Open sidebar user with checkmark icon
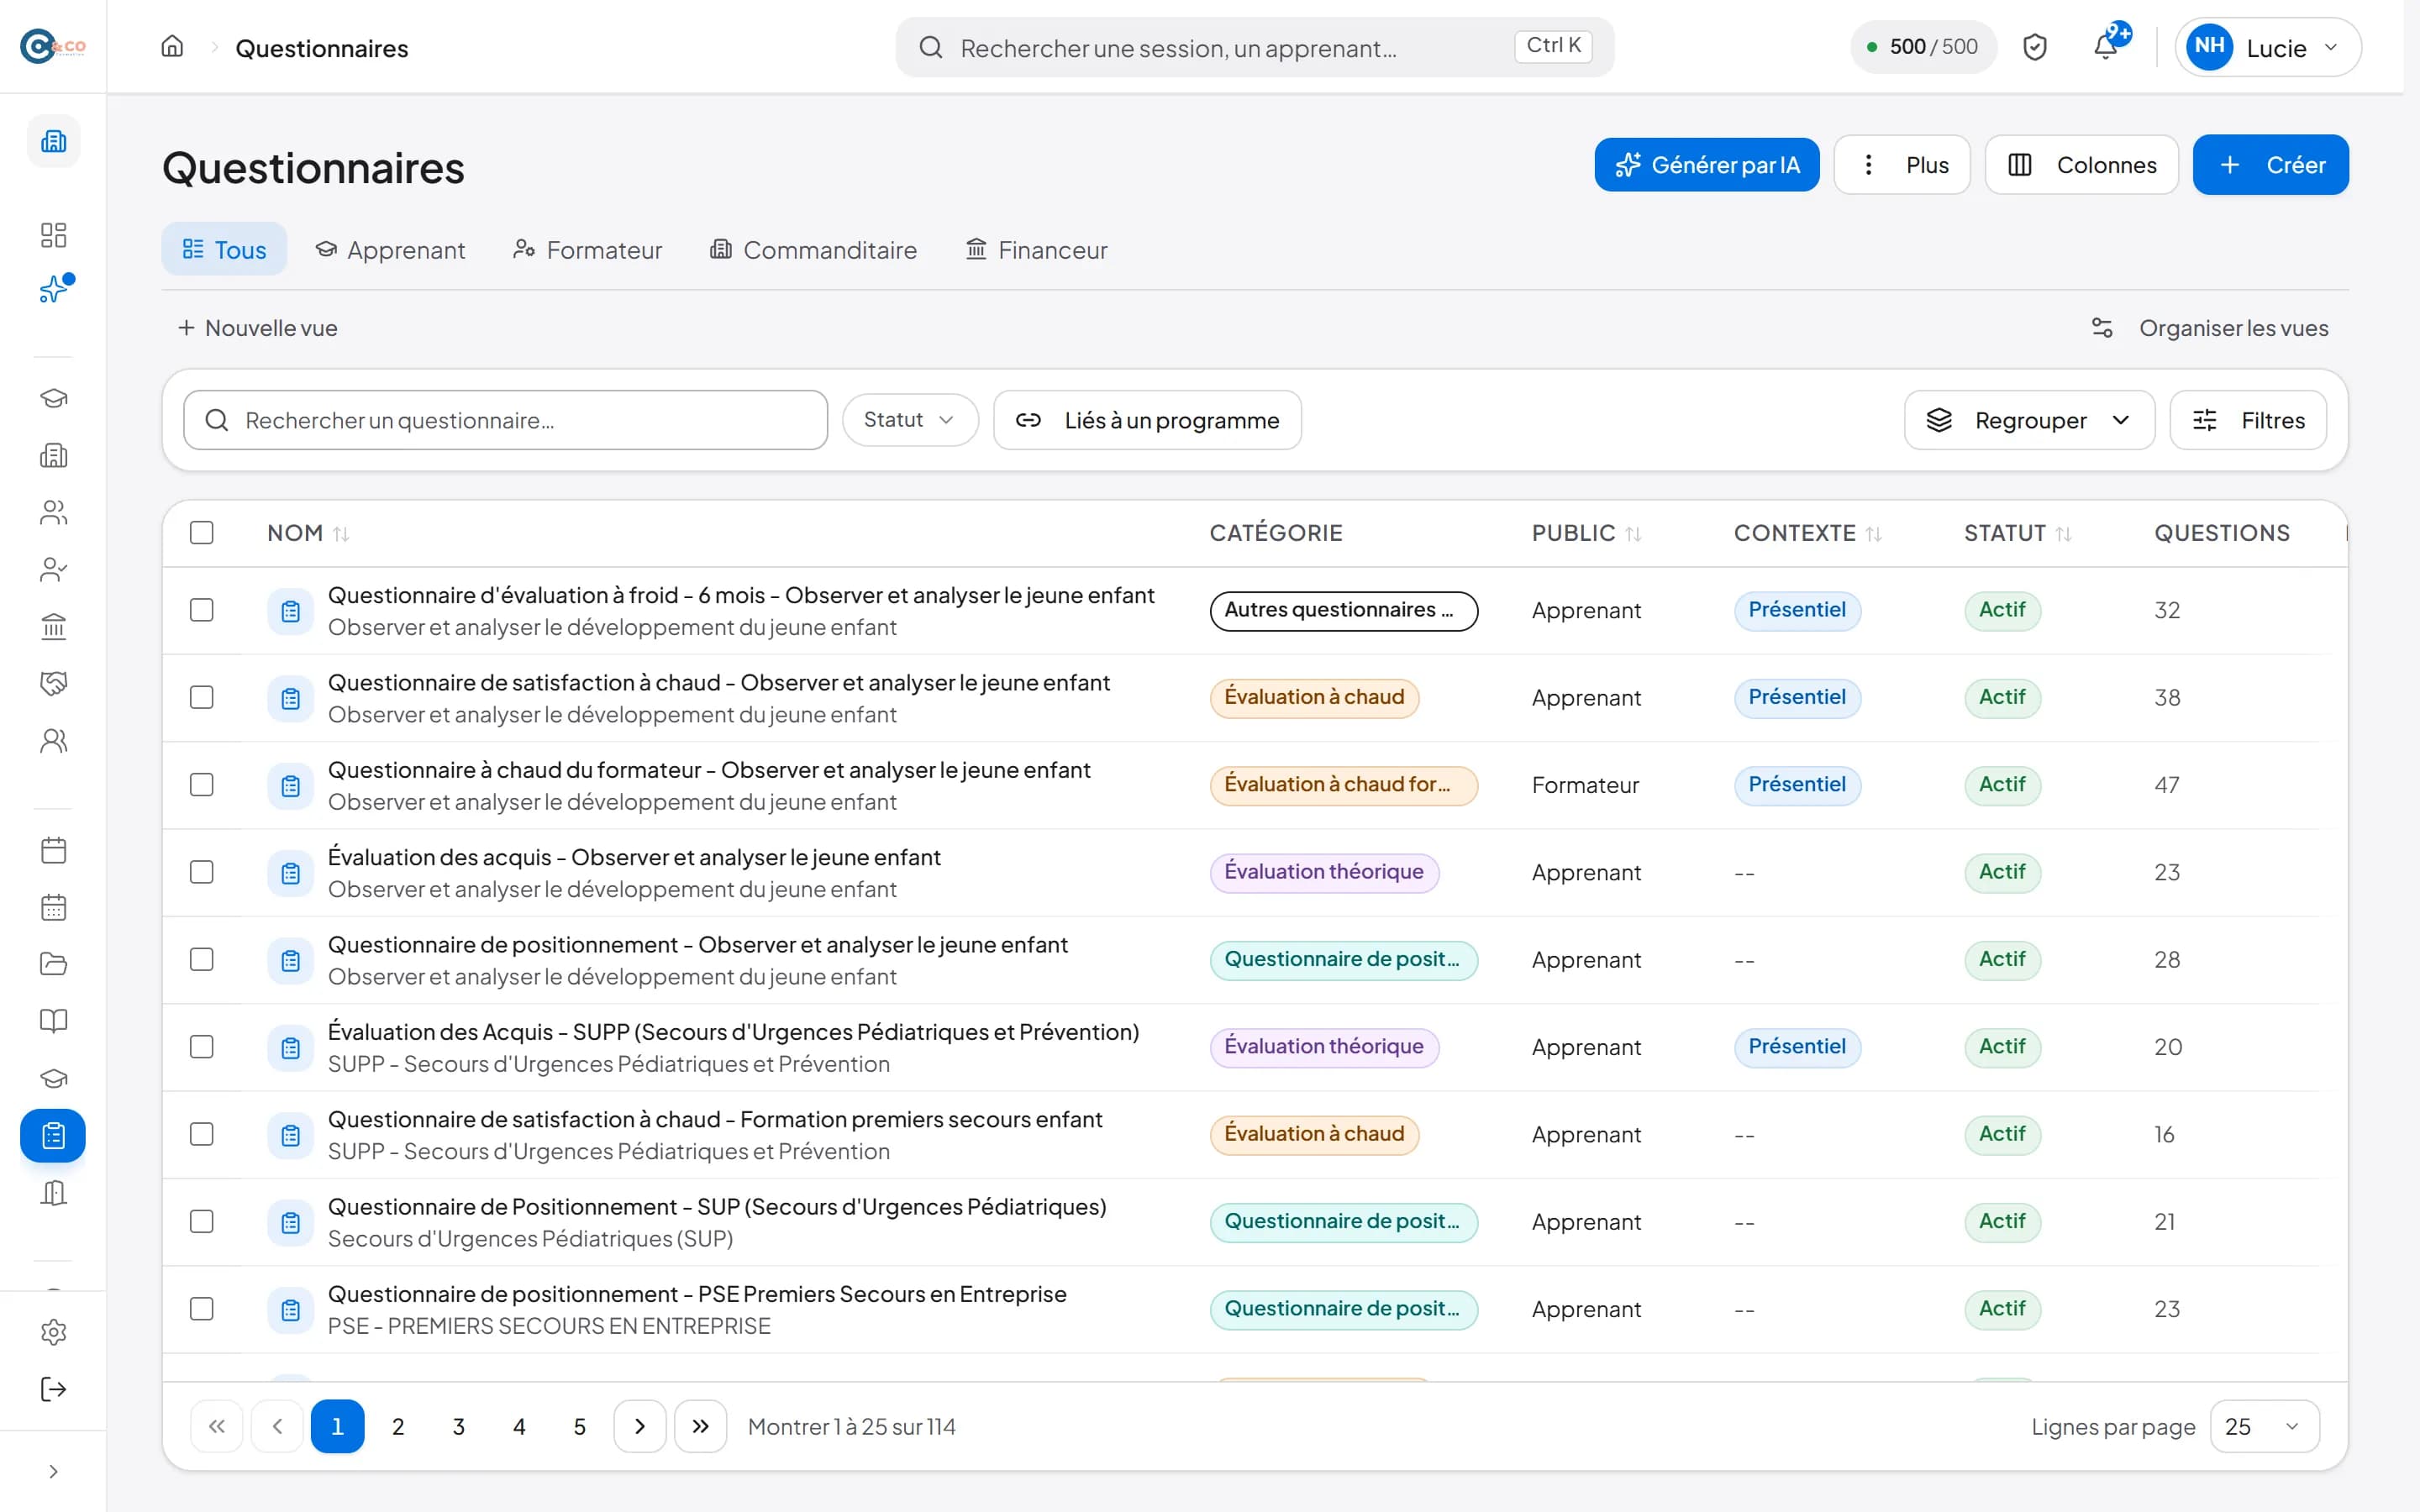This screenshot has height=1512, width=2420. [x=53, y=570]
